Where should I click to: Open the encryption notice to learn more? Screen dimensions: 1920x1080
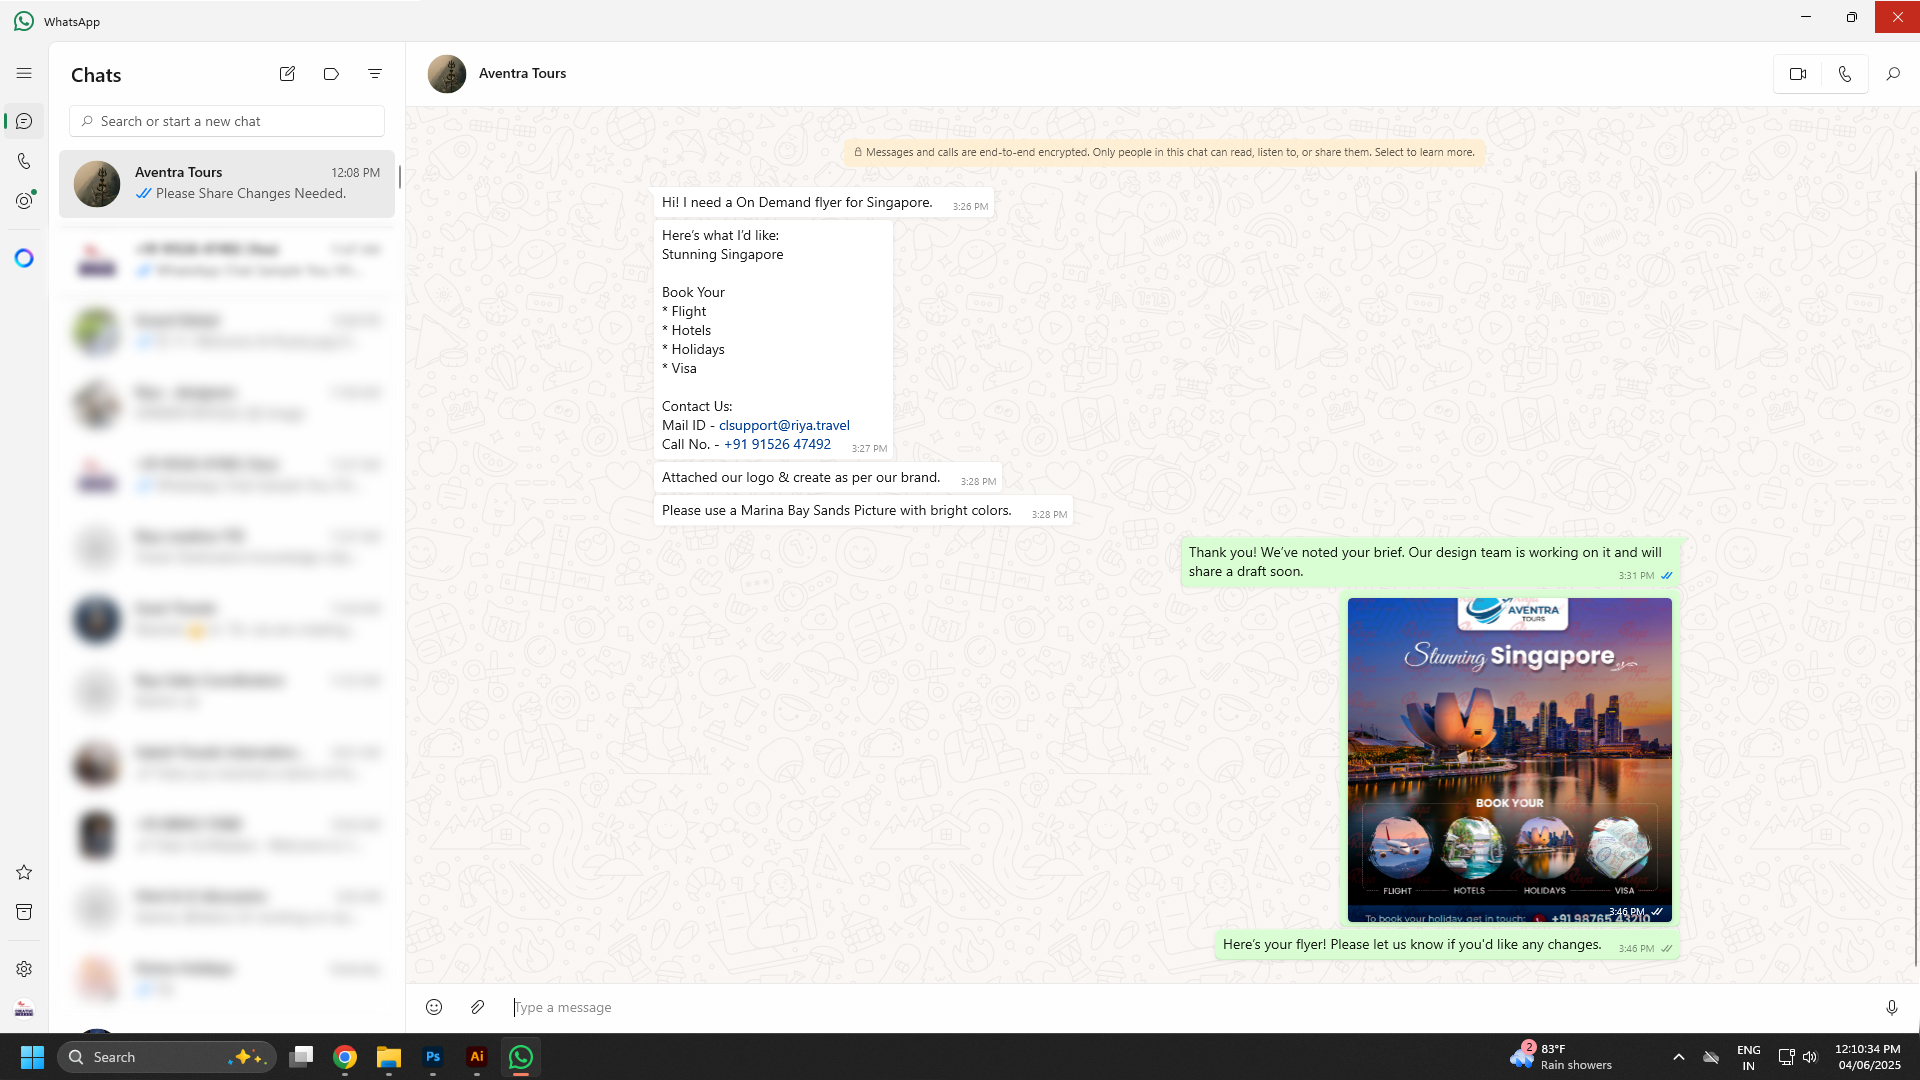coord(1163,152)
